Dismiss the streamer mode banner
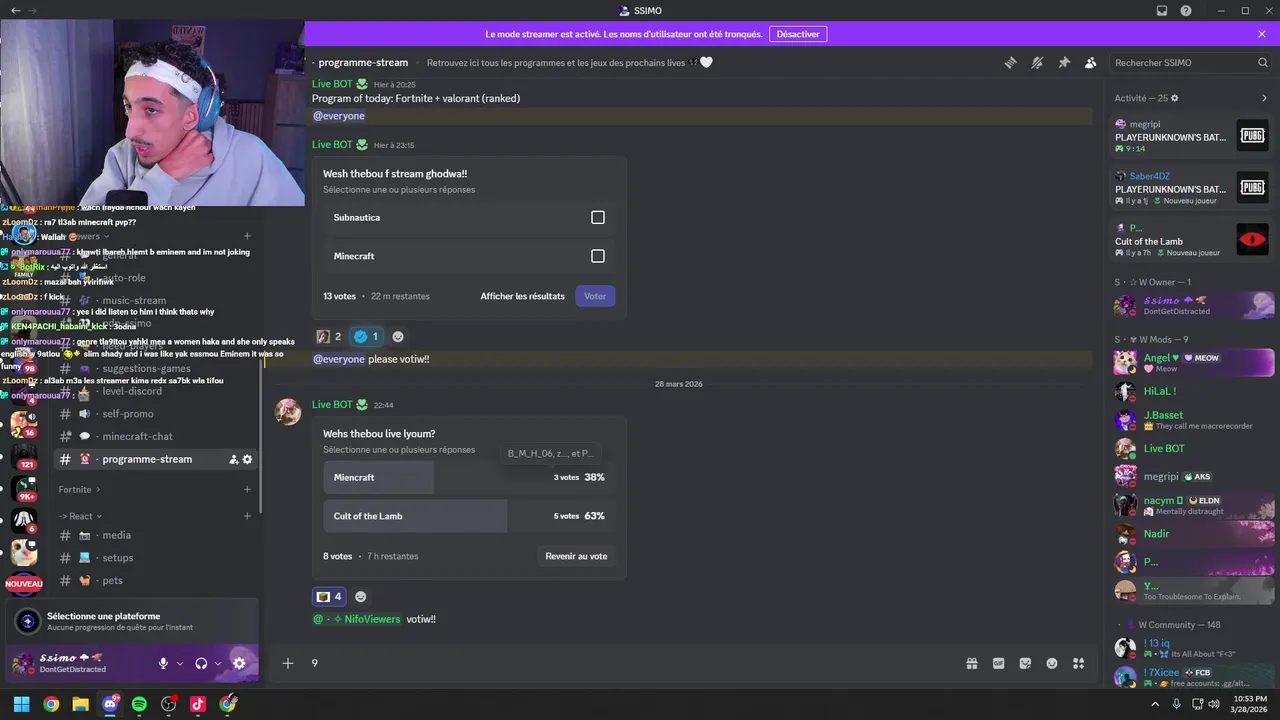 pos(1262,34)
